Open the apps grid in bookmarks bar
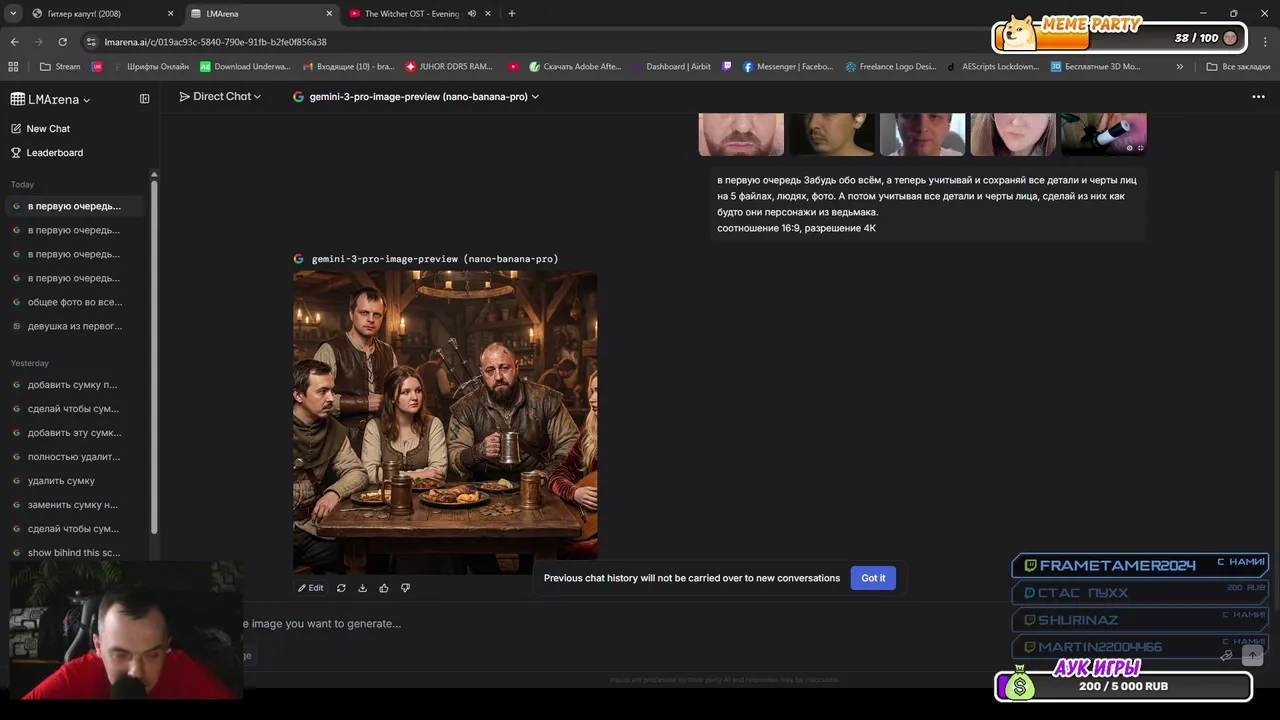Image resolution: width=1280 pixels, height=720 pixels. coord(13,67)
